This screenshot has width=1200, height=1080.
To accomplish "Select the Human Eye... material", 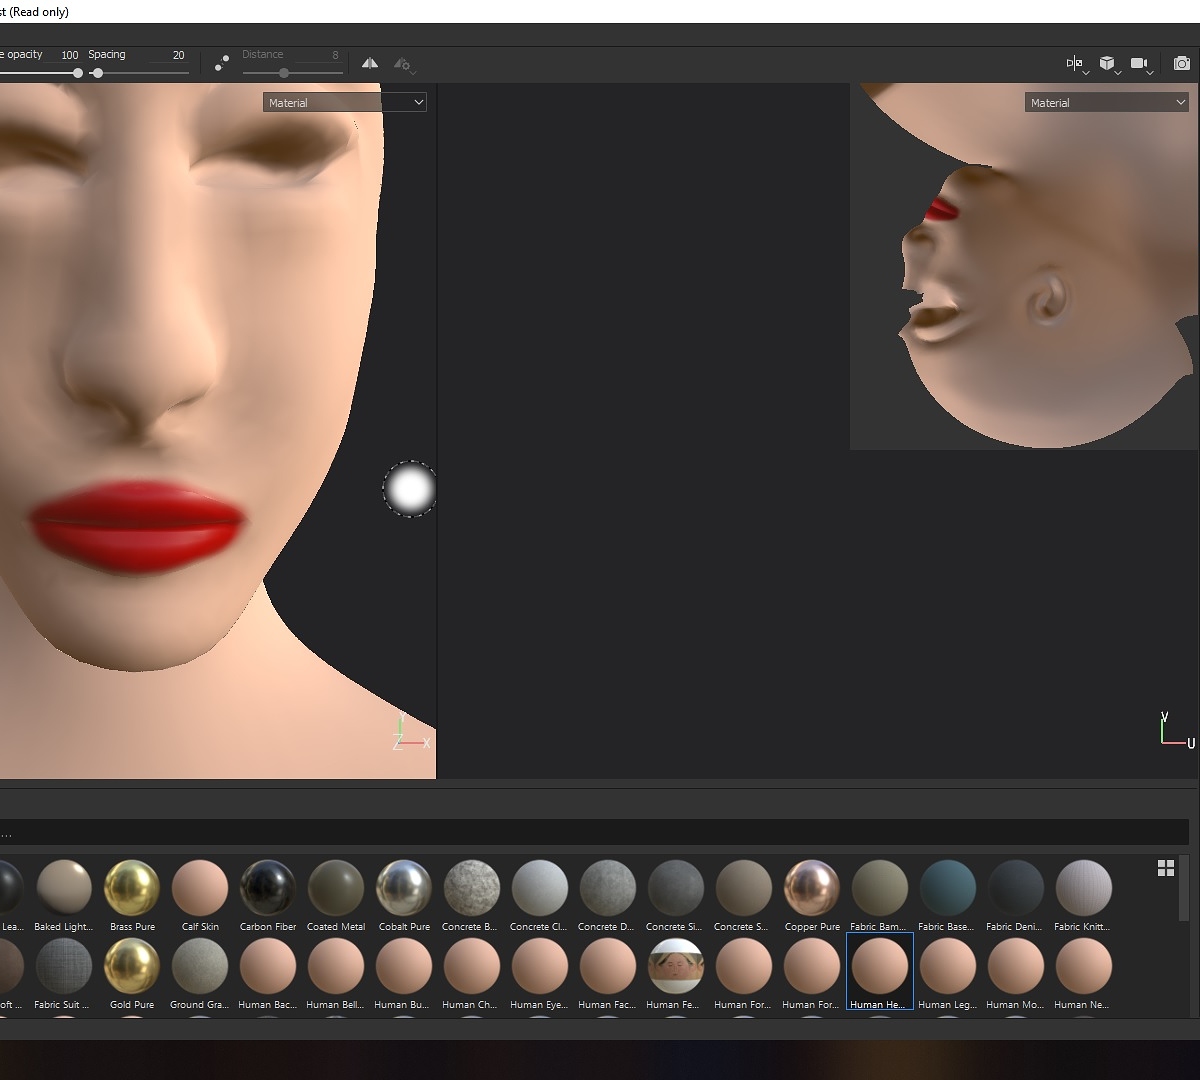I will click(540, 974).
